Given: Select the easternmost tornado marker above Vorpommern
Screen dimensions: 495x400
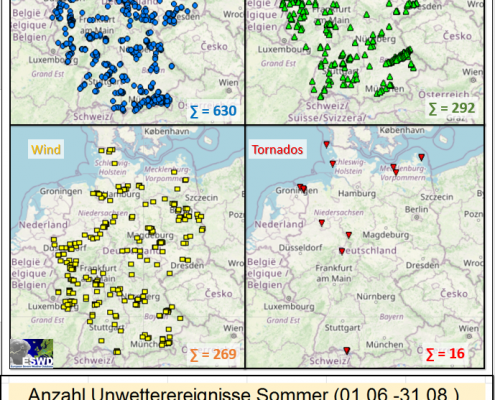Looking at the screenshot, I should pyautogui.click(x=422, y=157).
